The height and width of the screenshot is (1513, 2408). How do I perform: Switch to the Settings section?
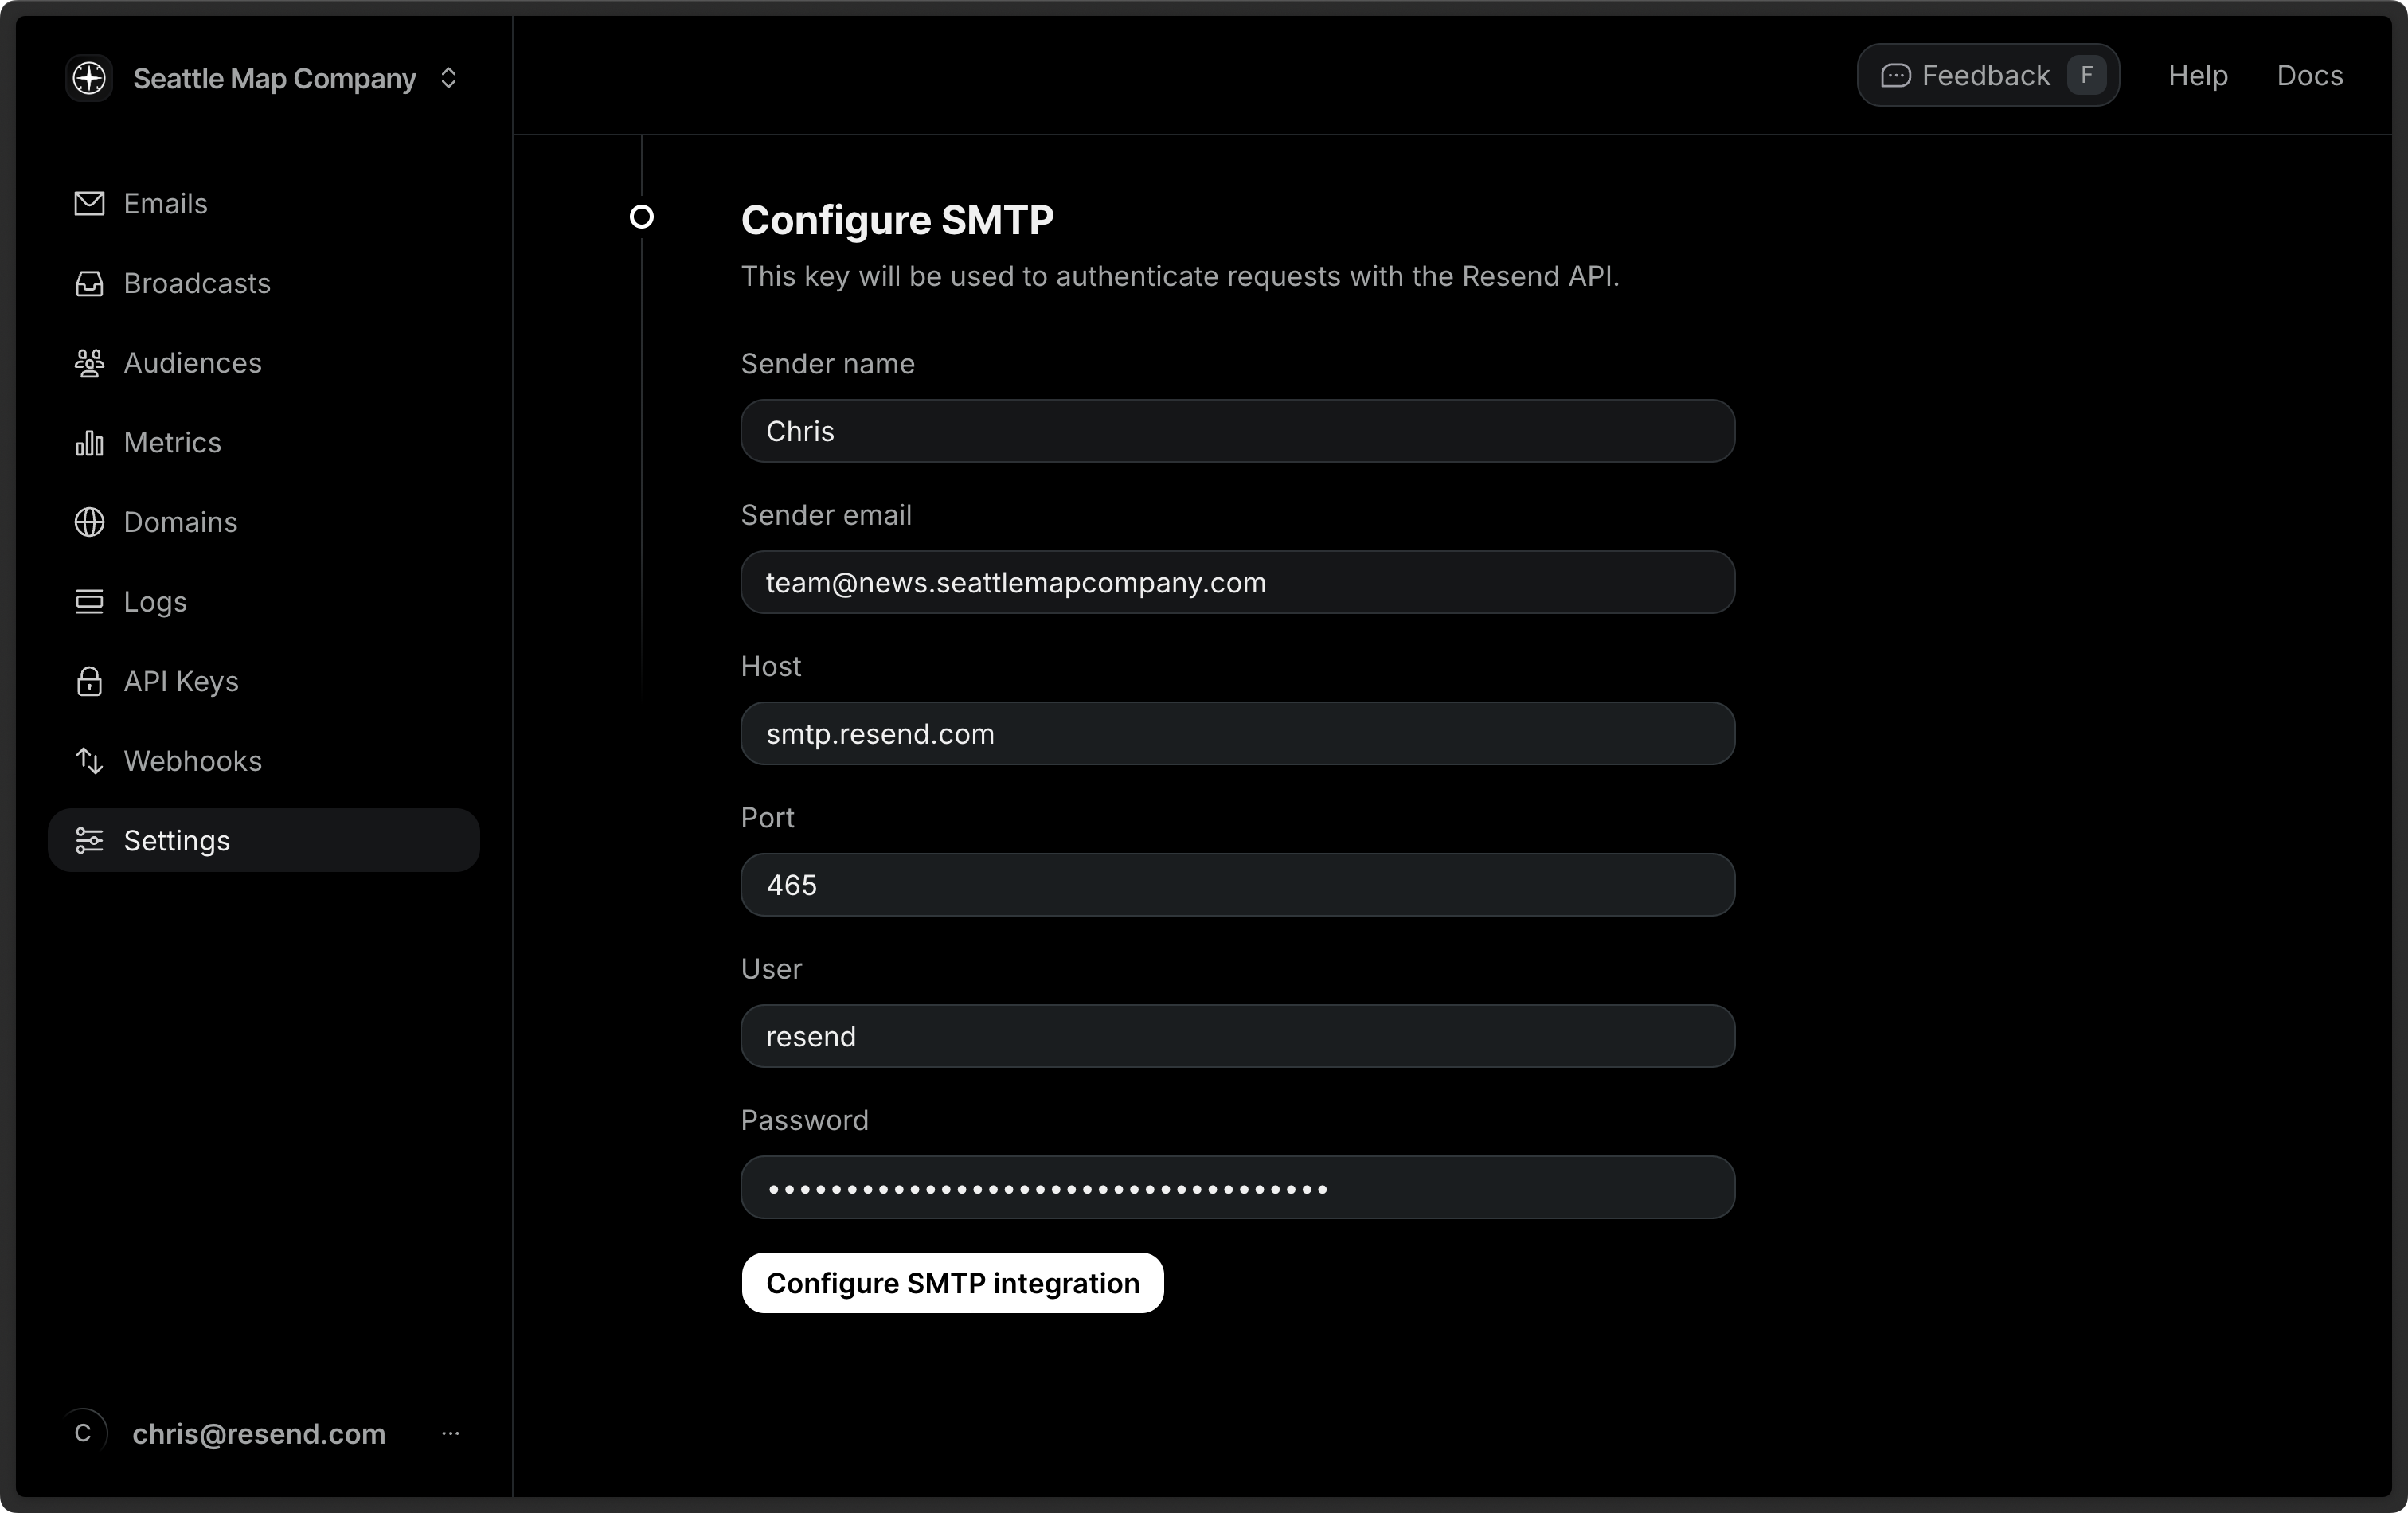[x=177, y=840]
